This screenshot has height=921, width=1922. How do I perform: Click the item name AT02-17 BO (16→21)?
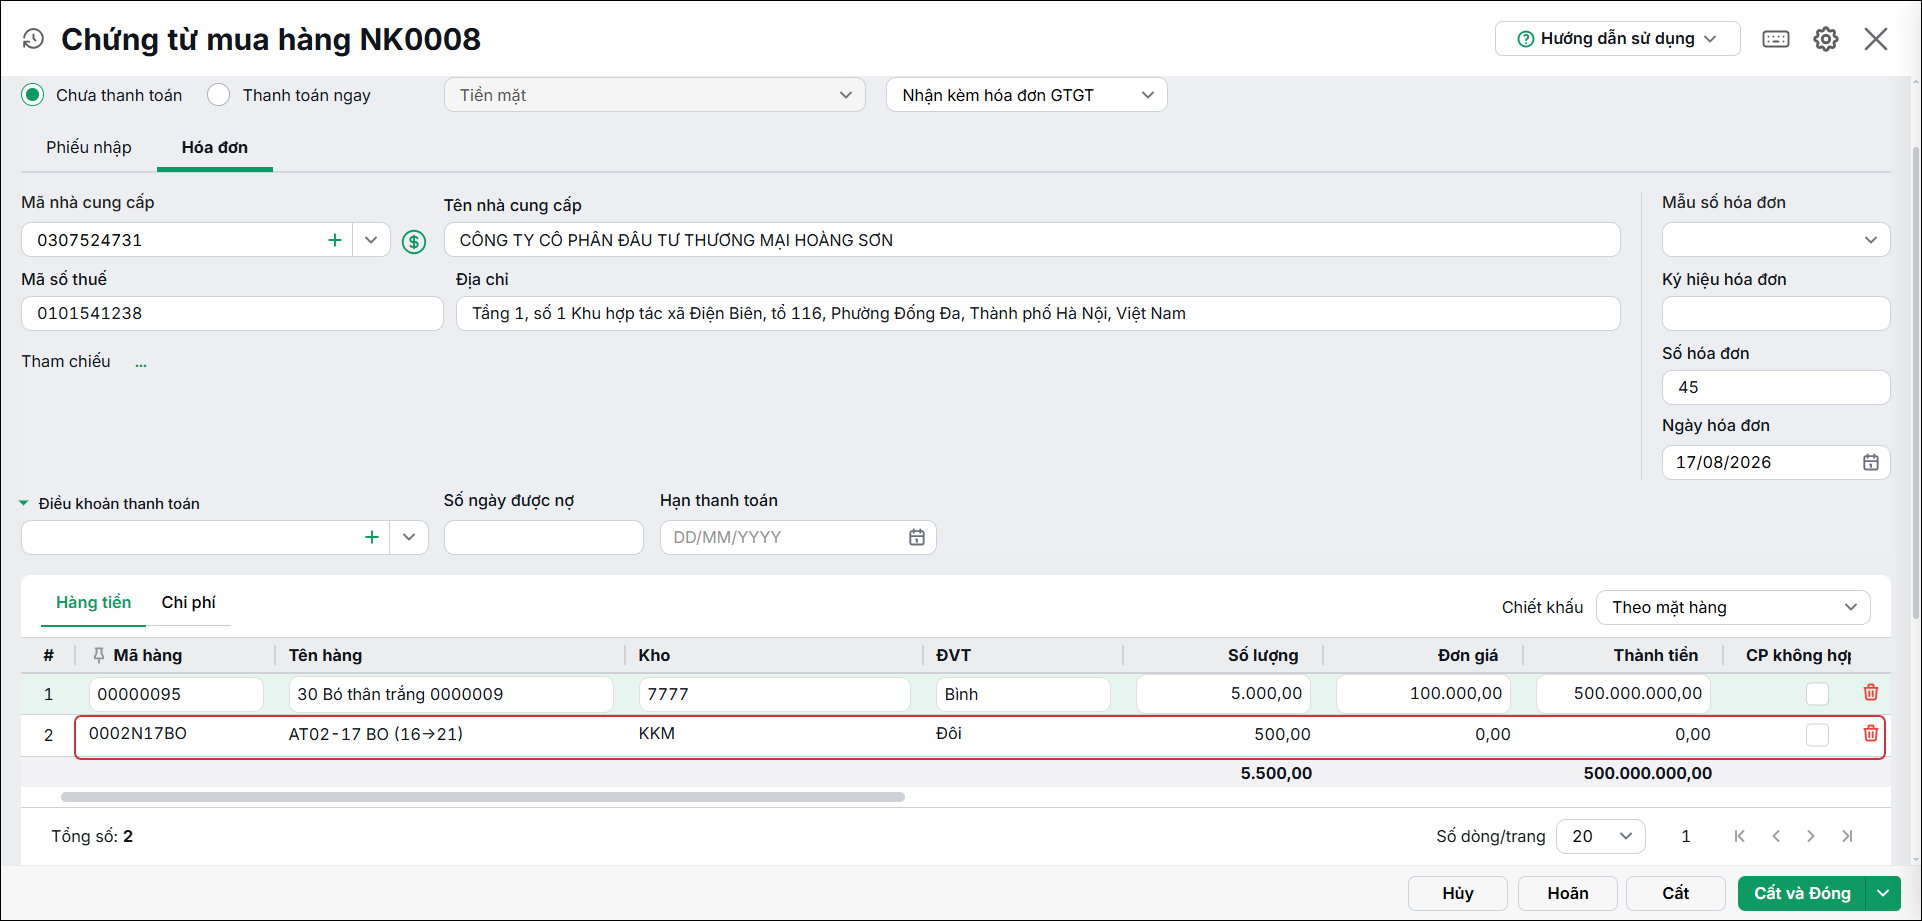(376, 734)
